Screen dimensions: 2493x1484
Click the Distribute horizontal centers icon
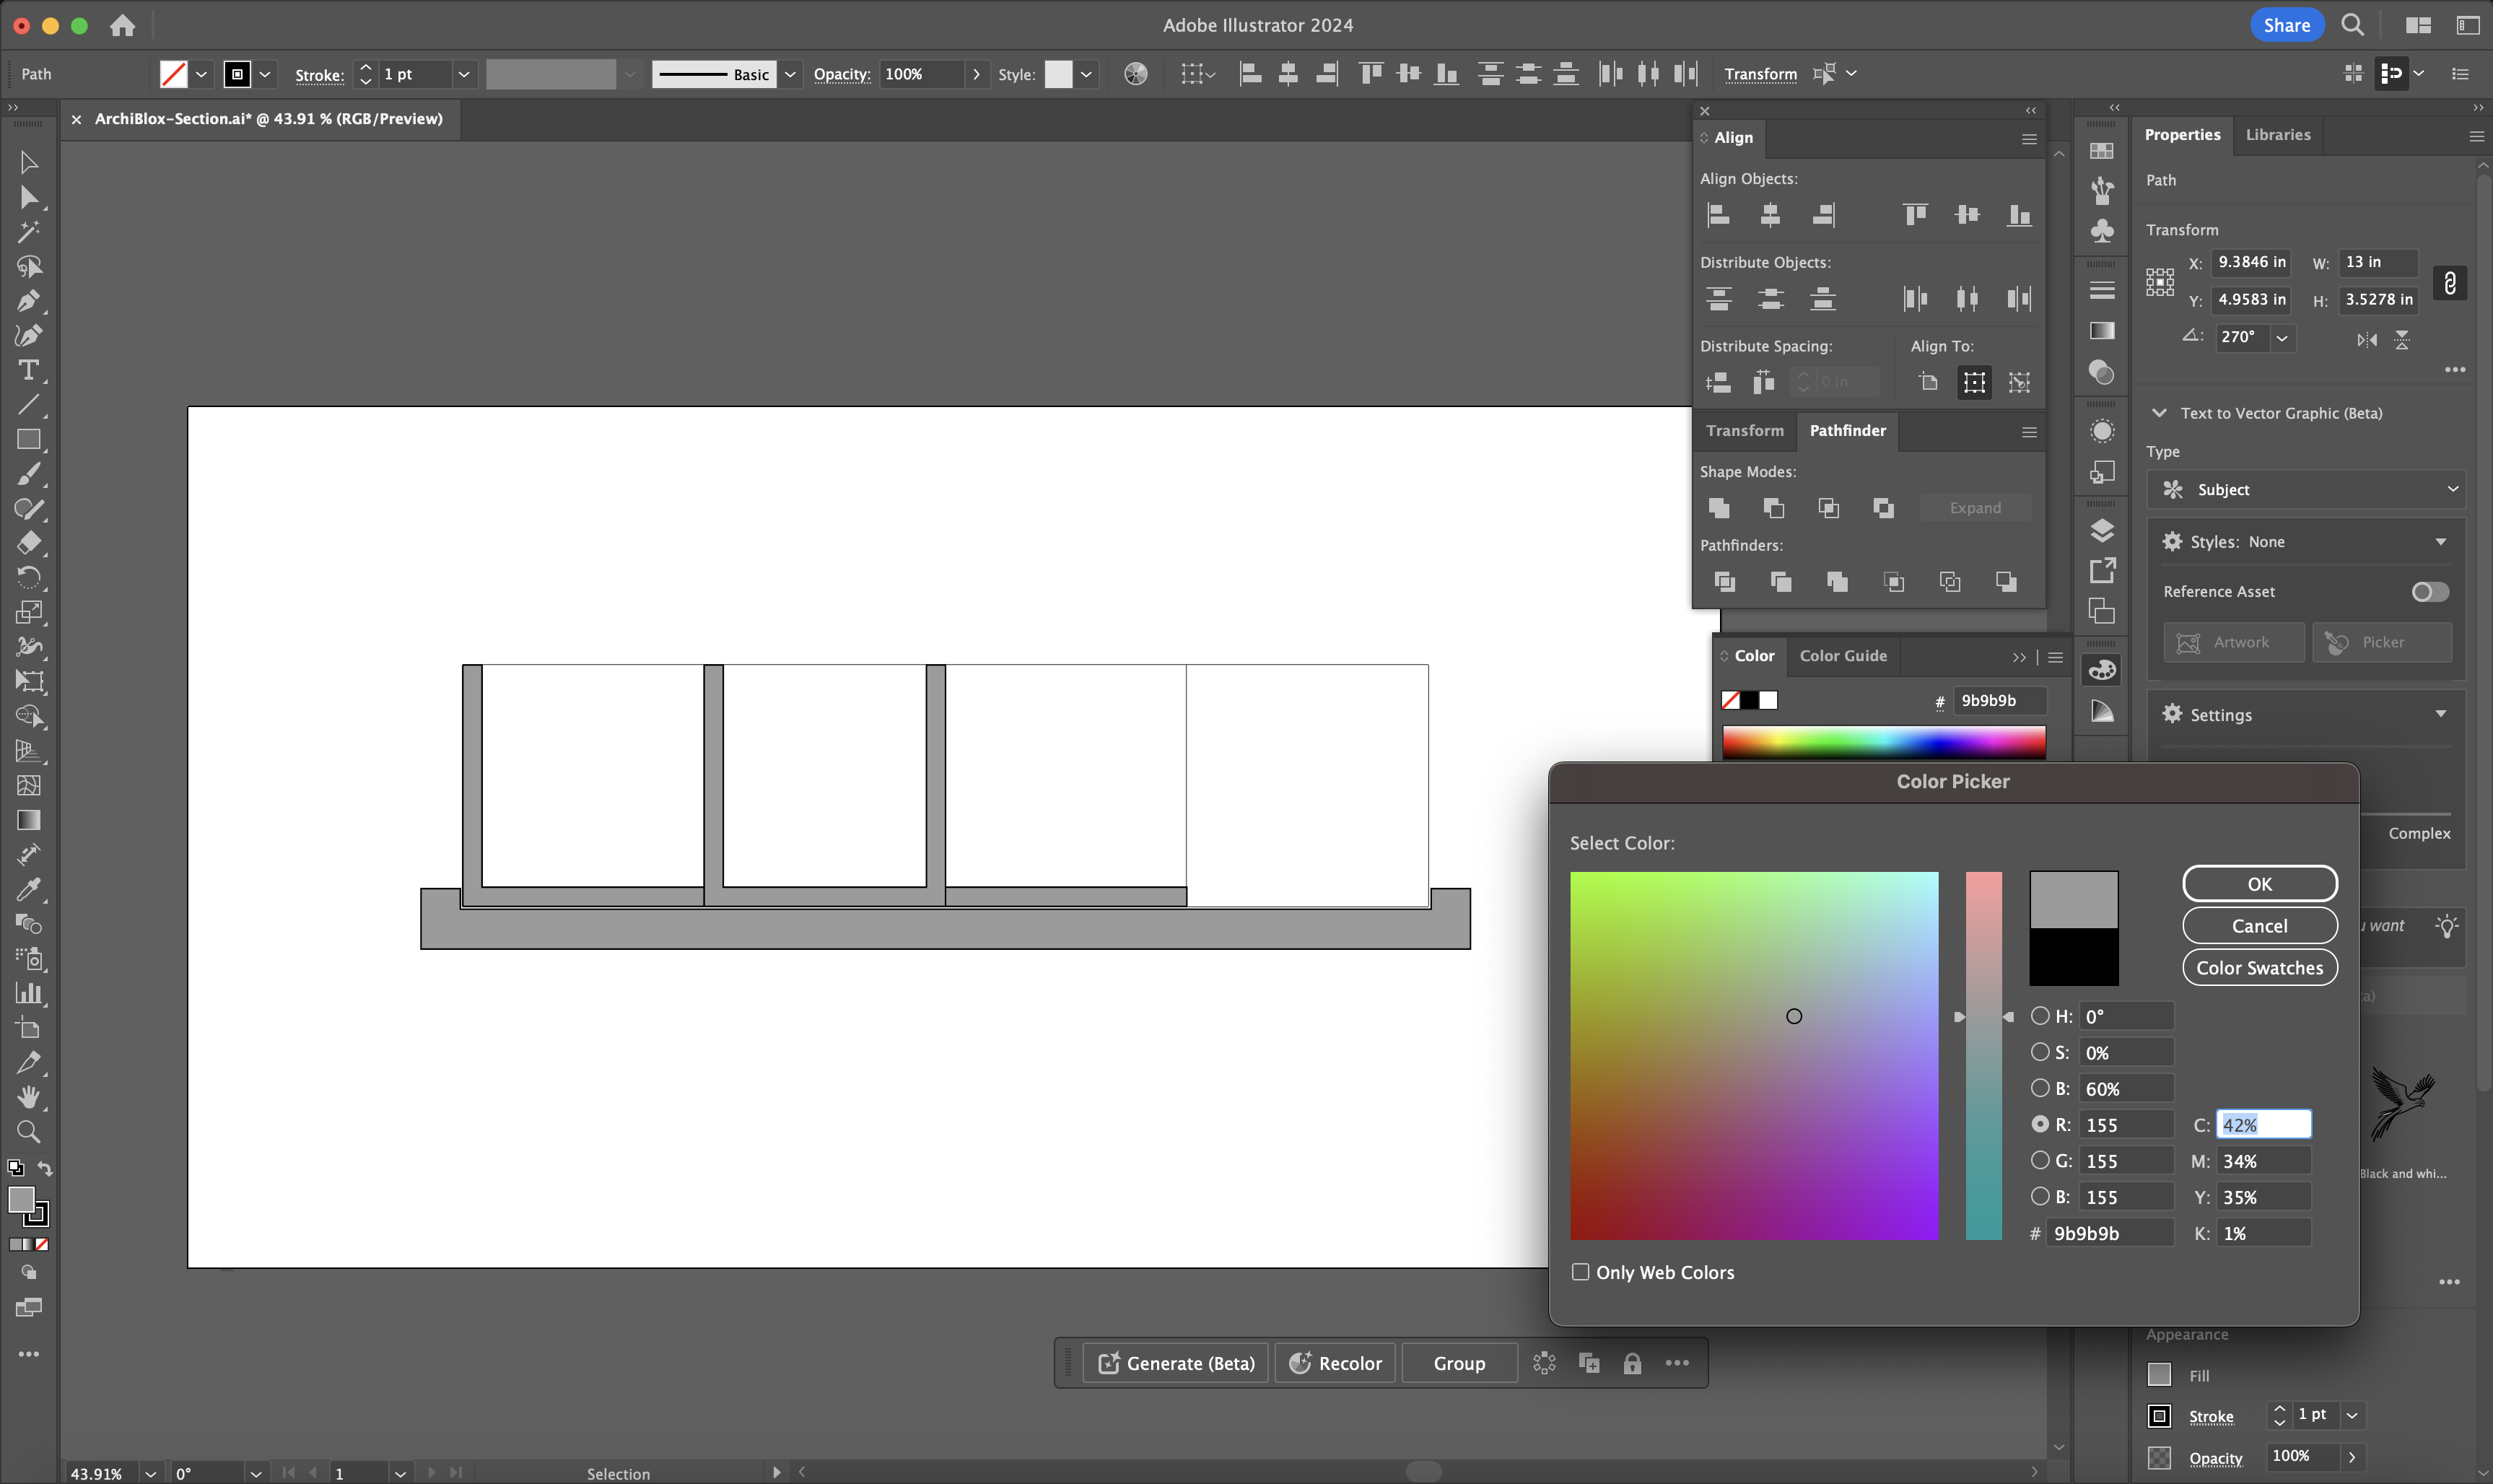point(1967,297)
